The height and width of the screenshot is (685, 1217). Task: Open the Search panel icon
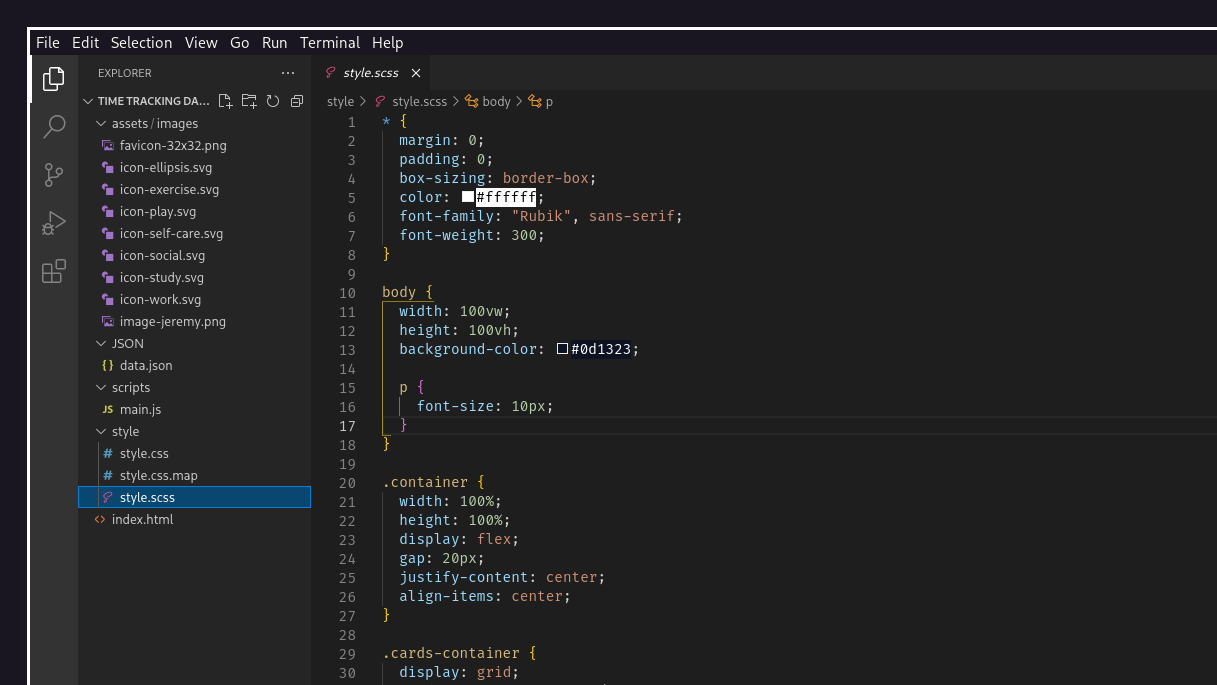point(53,126)
